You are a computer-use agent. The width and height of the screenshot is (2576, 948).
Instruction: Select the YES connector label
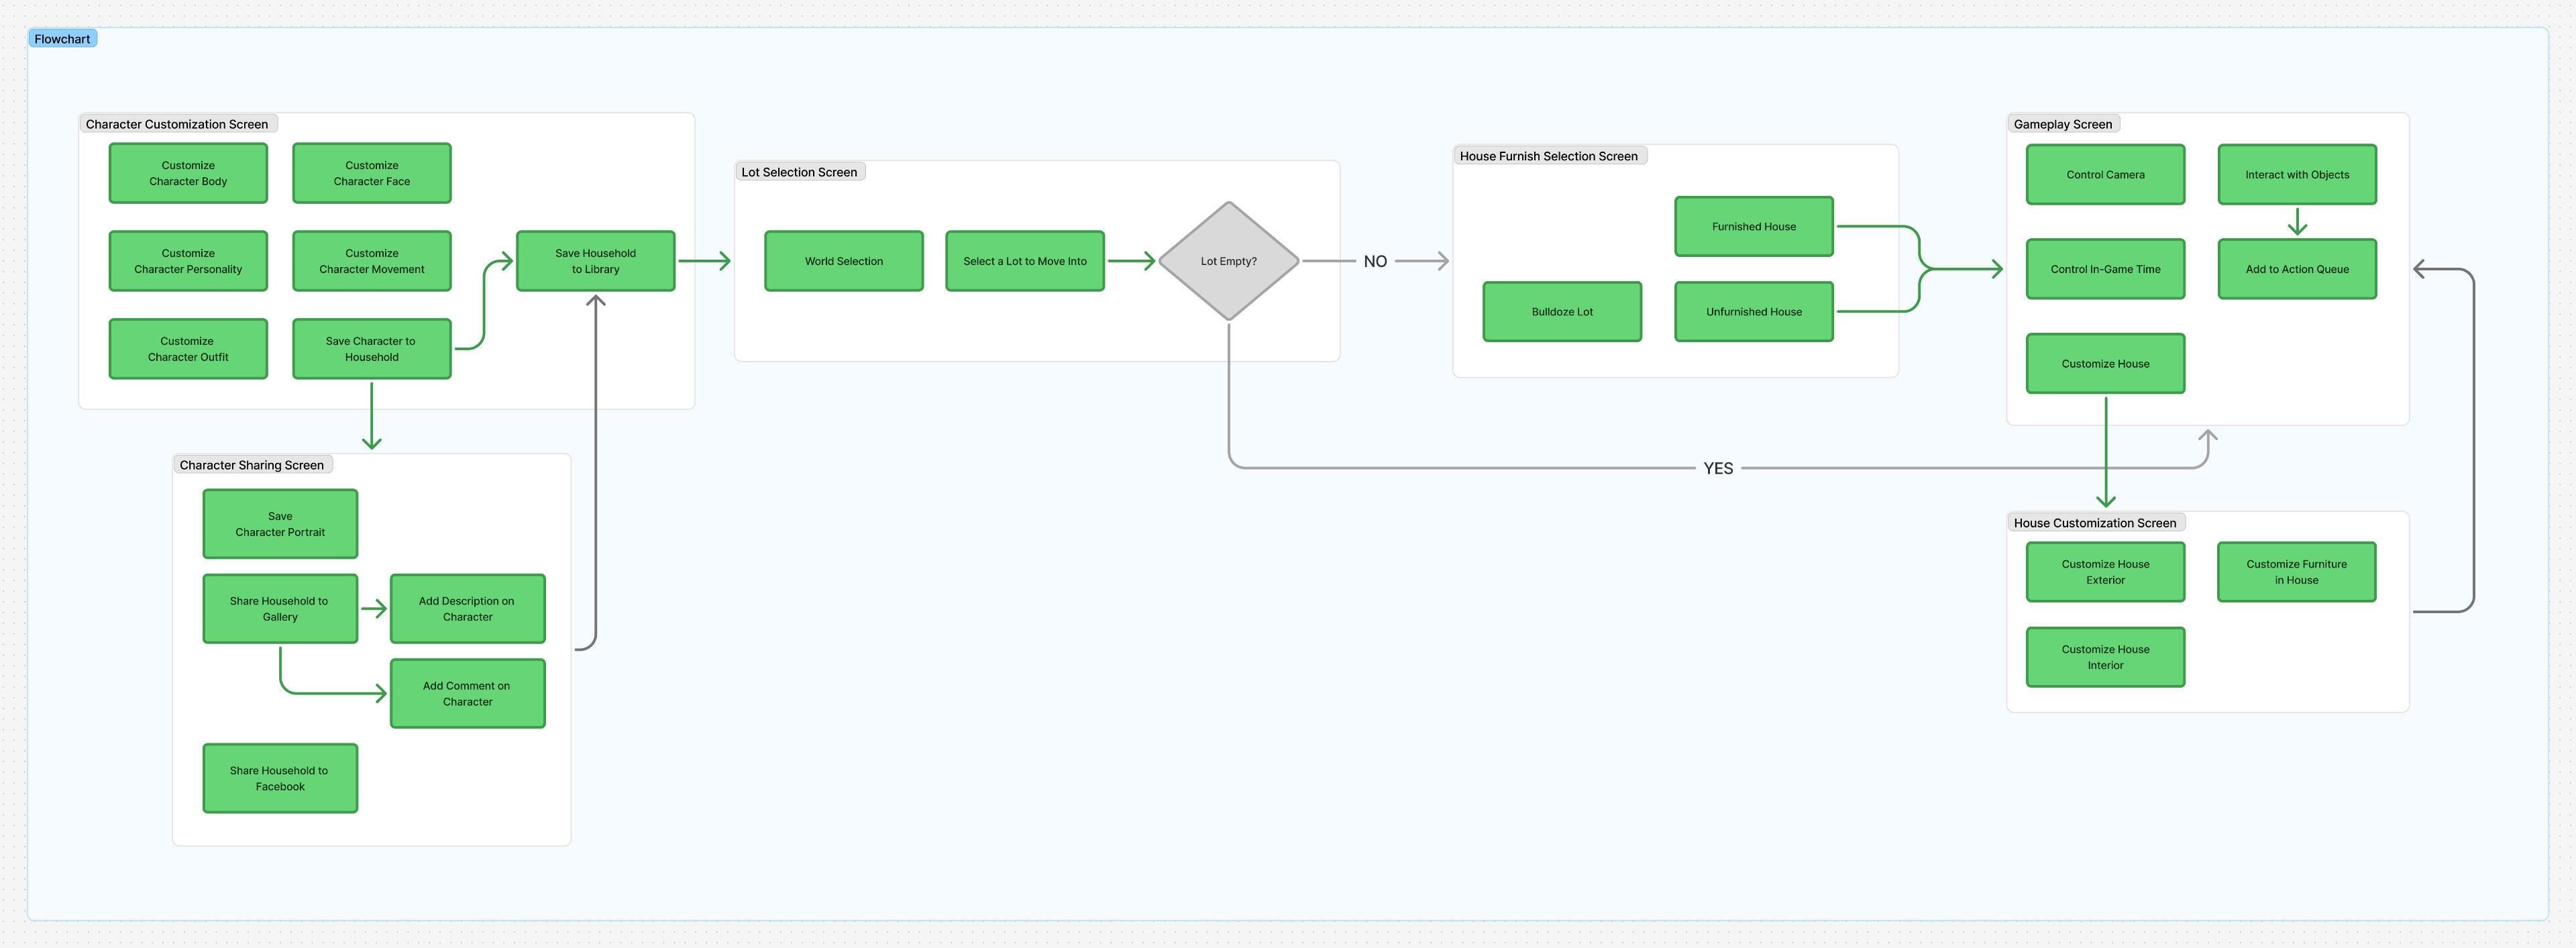[1717, 468]
